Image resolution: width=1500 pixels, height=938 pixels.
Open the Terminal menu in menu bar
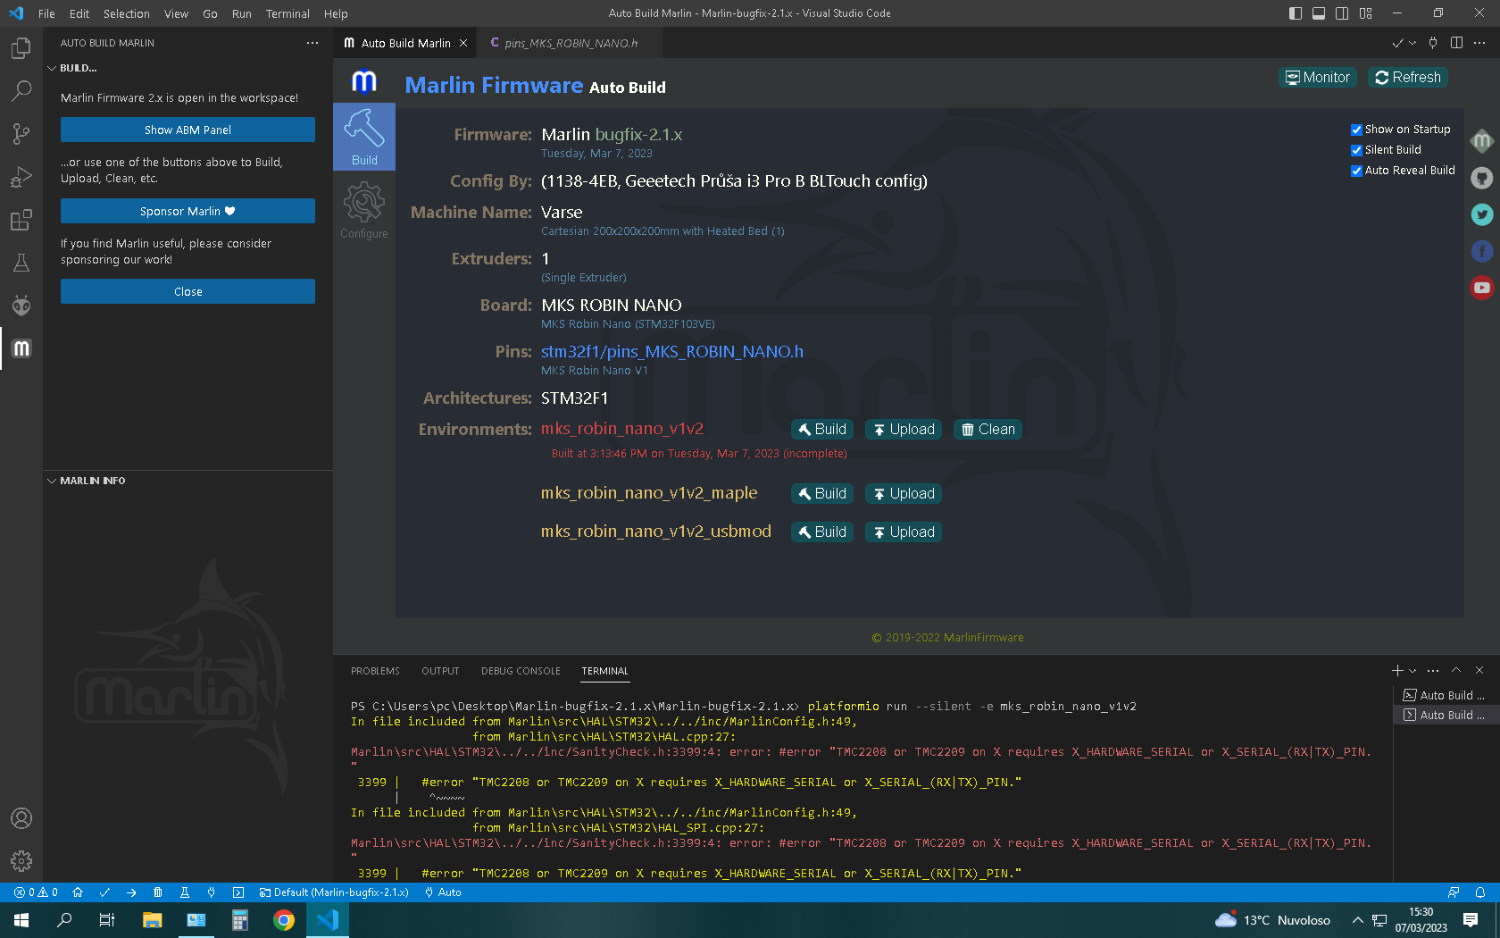tap(287, 14)
